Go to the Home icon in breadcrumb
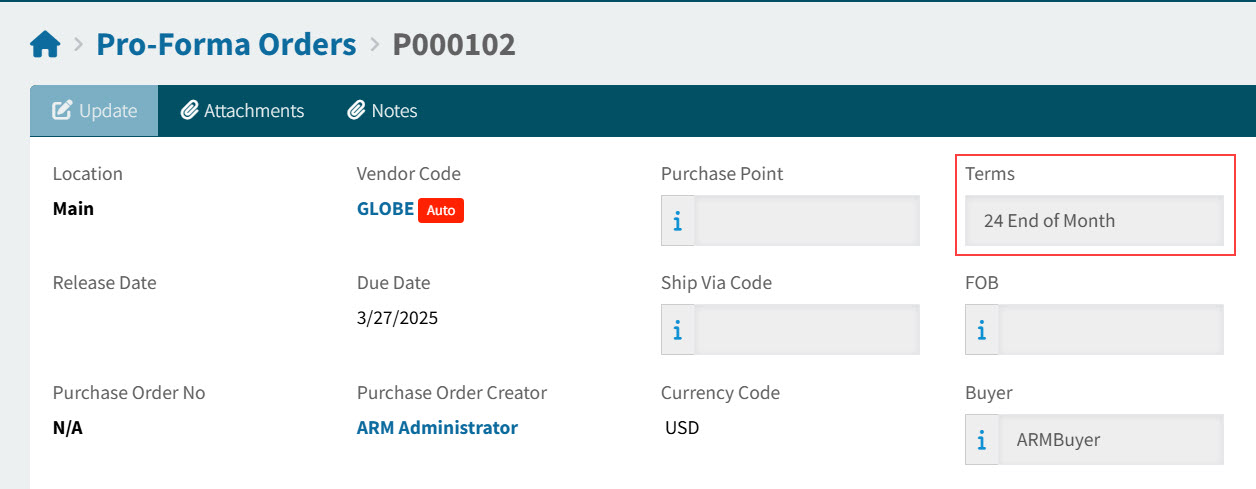Screen dimensions: 1256x489 point(46,45)
